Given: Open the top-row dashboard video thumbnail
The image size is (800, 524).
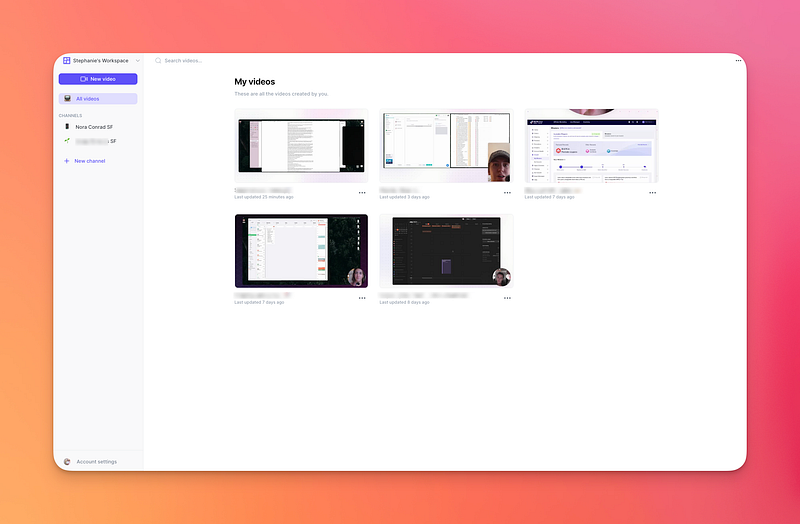Looking at the screenshot, I should tap(591, 146).
